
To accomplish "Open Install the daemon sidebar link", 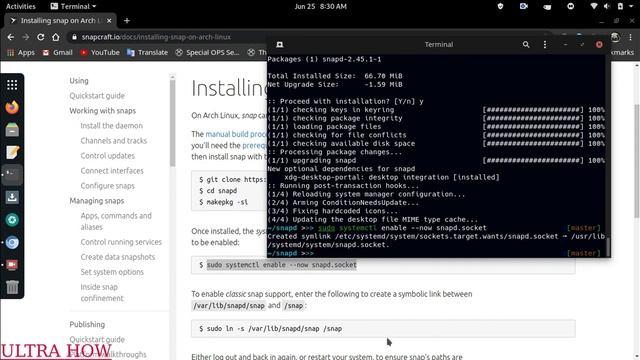I will (111, 126).
